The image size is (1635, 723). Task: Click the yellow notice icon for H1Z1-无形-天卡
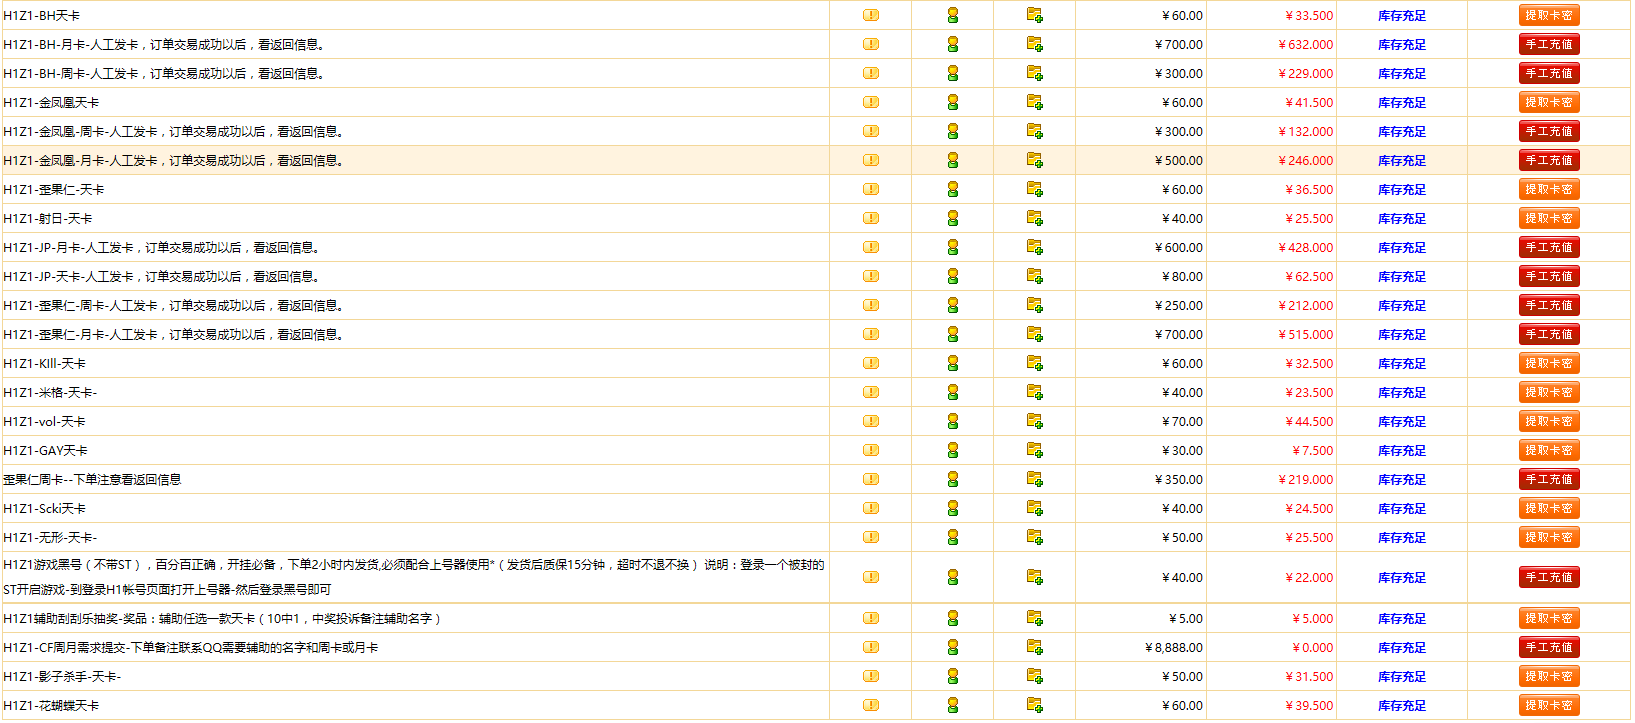pyautogui.click(x=871, y=537)
